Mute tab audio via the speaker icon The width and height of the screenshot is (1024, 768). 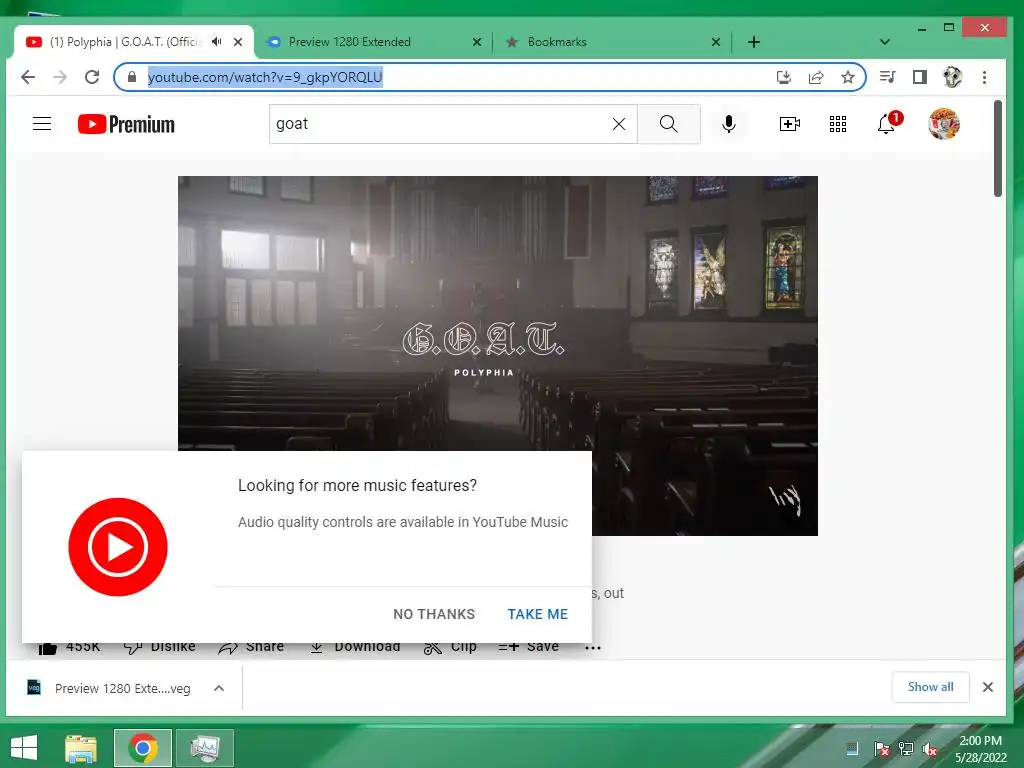[217, 42]
